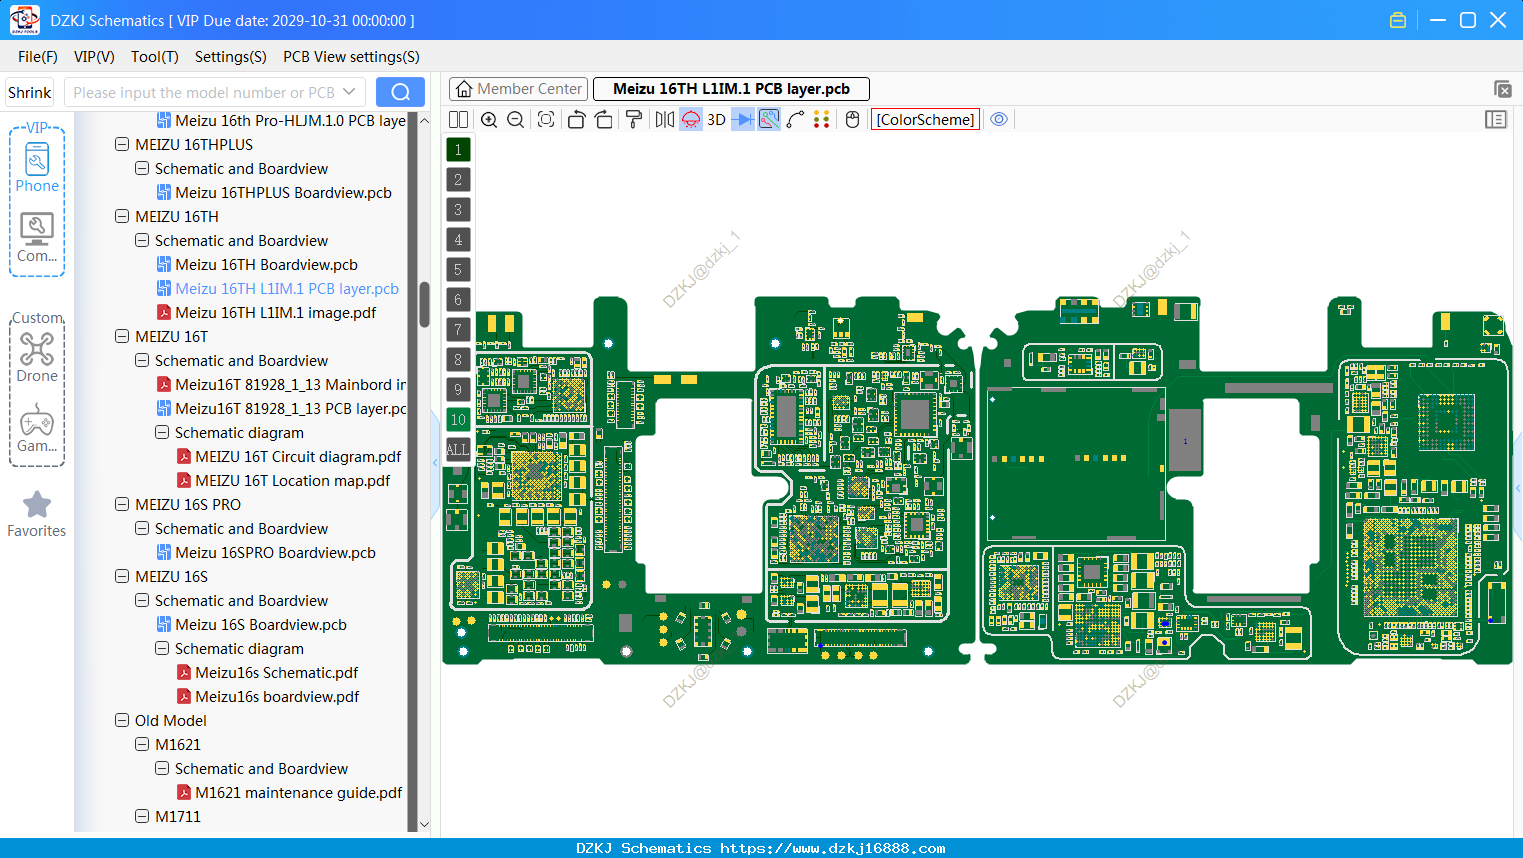Select the ALL layers button
The width and height of the screenshot is (1523, 858).
coord(458,450)
